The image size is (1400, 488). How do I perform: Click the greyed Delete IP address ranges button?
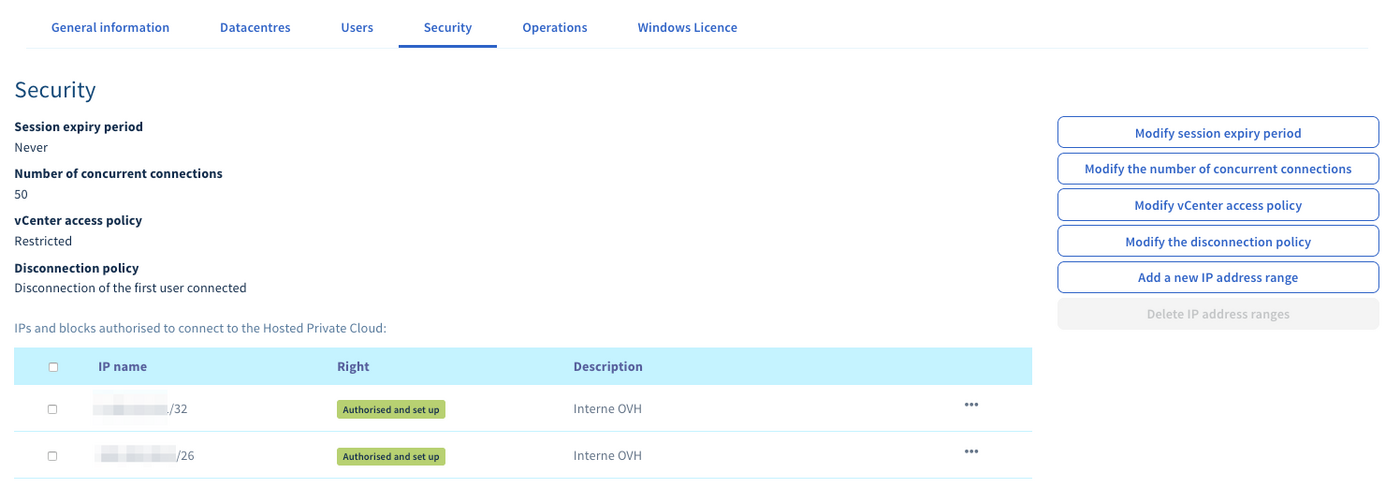tap(1217, 314)
